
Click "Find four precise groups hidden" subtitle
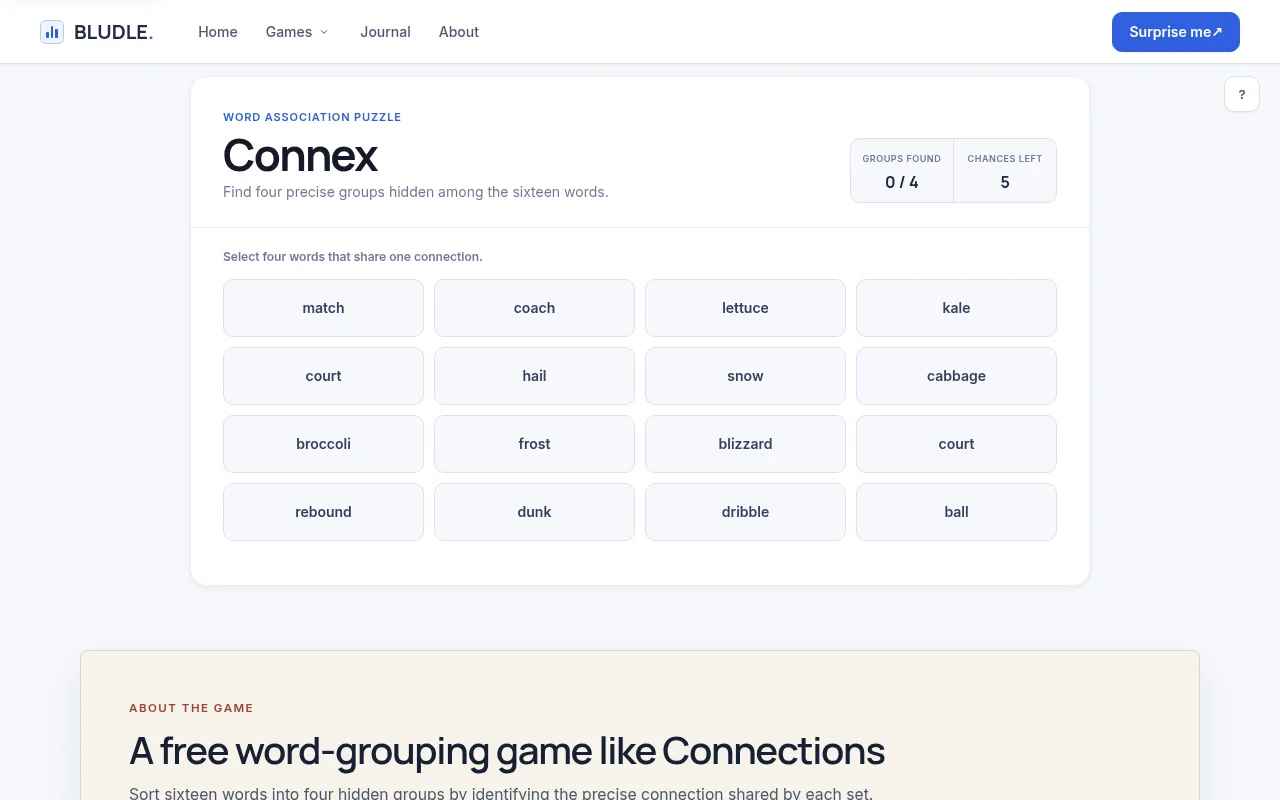pos(415,192)
